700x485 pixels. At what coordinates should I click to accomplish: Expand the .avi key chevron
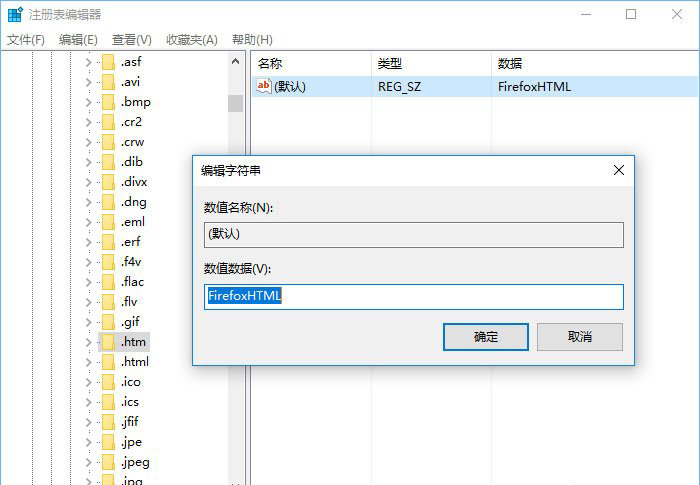click(88, 82)
